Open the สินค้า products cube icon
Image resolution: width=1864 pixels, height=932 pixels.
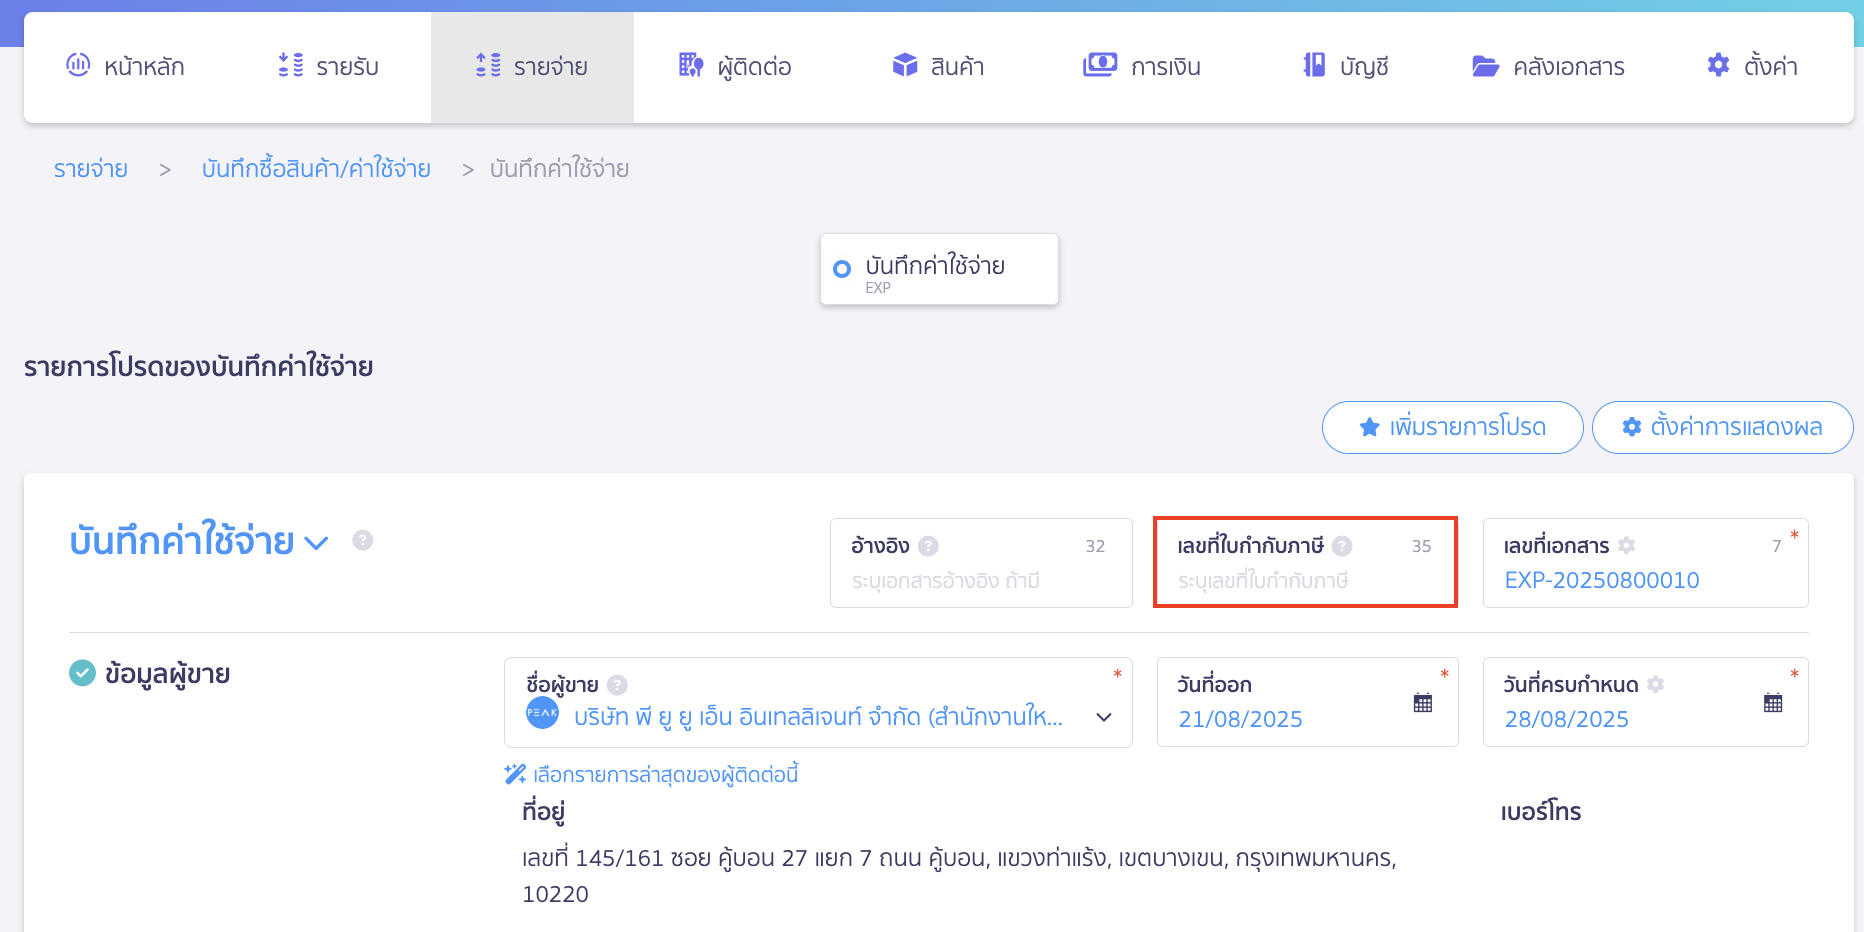point(906,65)
